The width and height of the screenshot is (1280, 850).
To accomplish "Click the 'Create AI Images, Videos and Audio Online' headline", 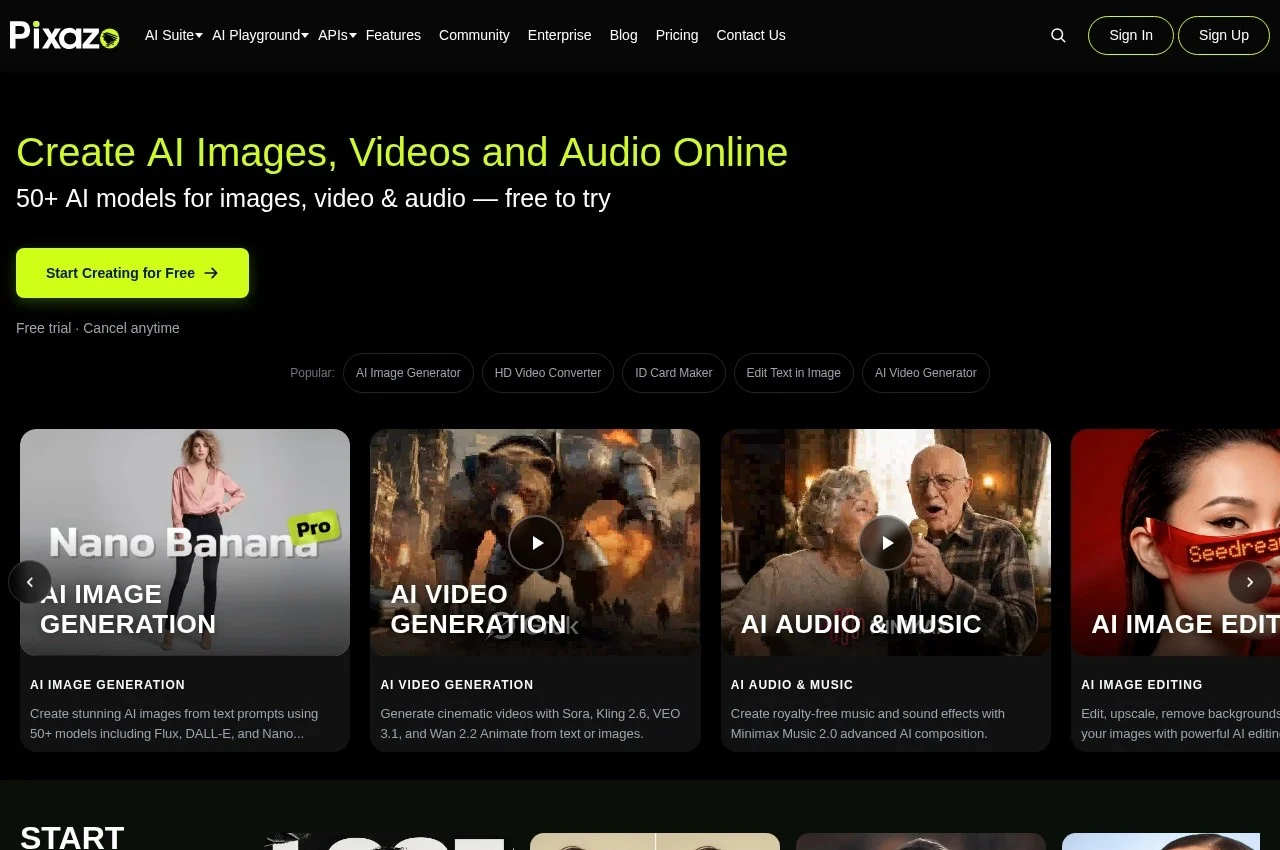I will [402, 152].
